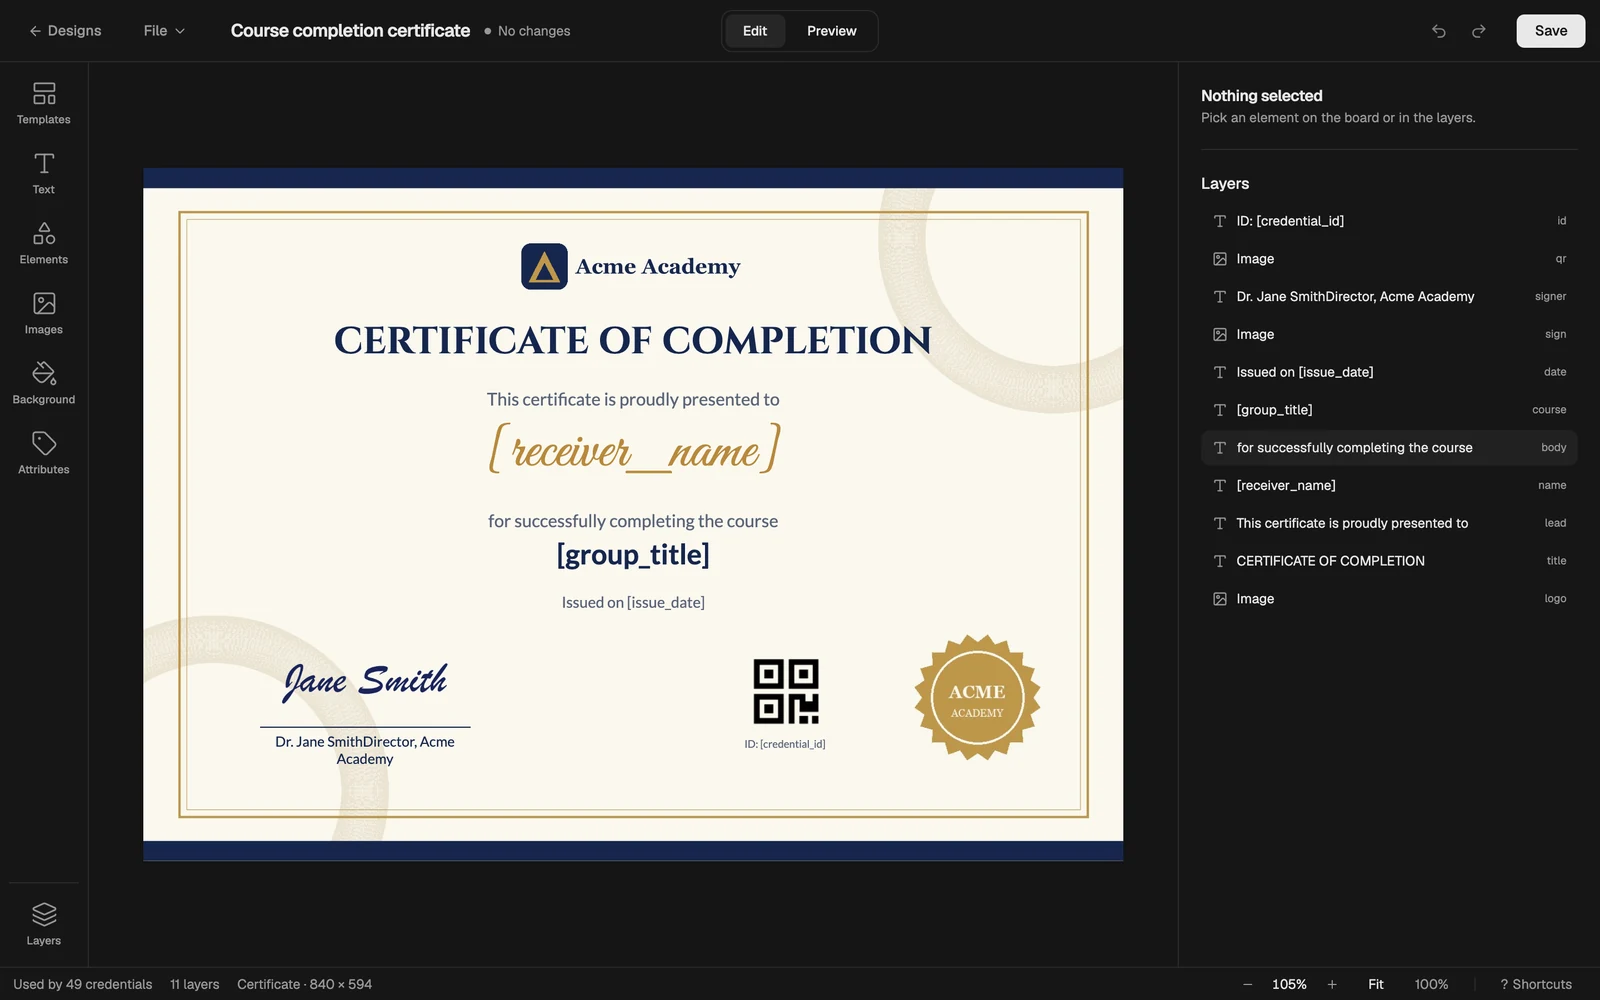Open the Attributes panel
The width and height of the screenshot is (1600, 1000).
(x=44, y=454)
